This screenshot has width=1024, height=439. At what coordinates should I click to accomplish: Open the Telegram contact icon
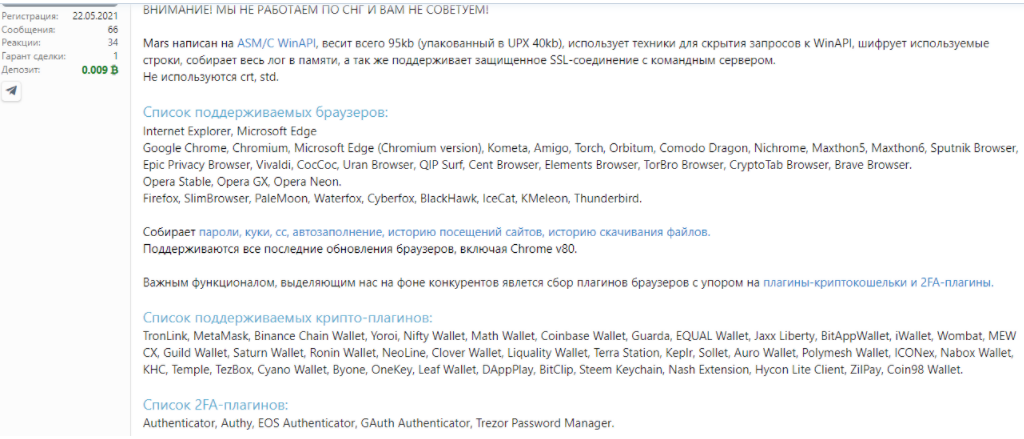point(11,90)
